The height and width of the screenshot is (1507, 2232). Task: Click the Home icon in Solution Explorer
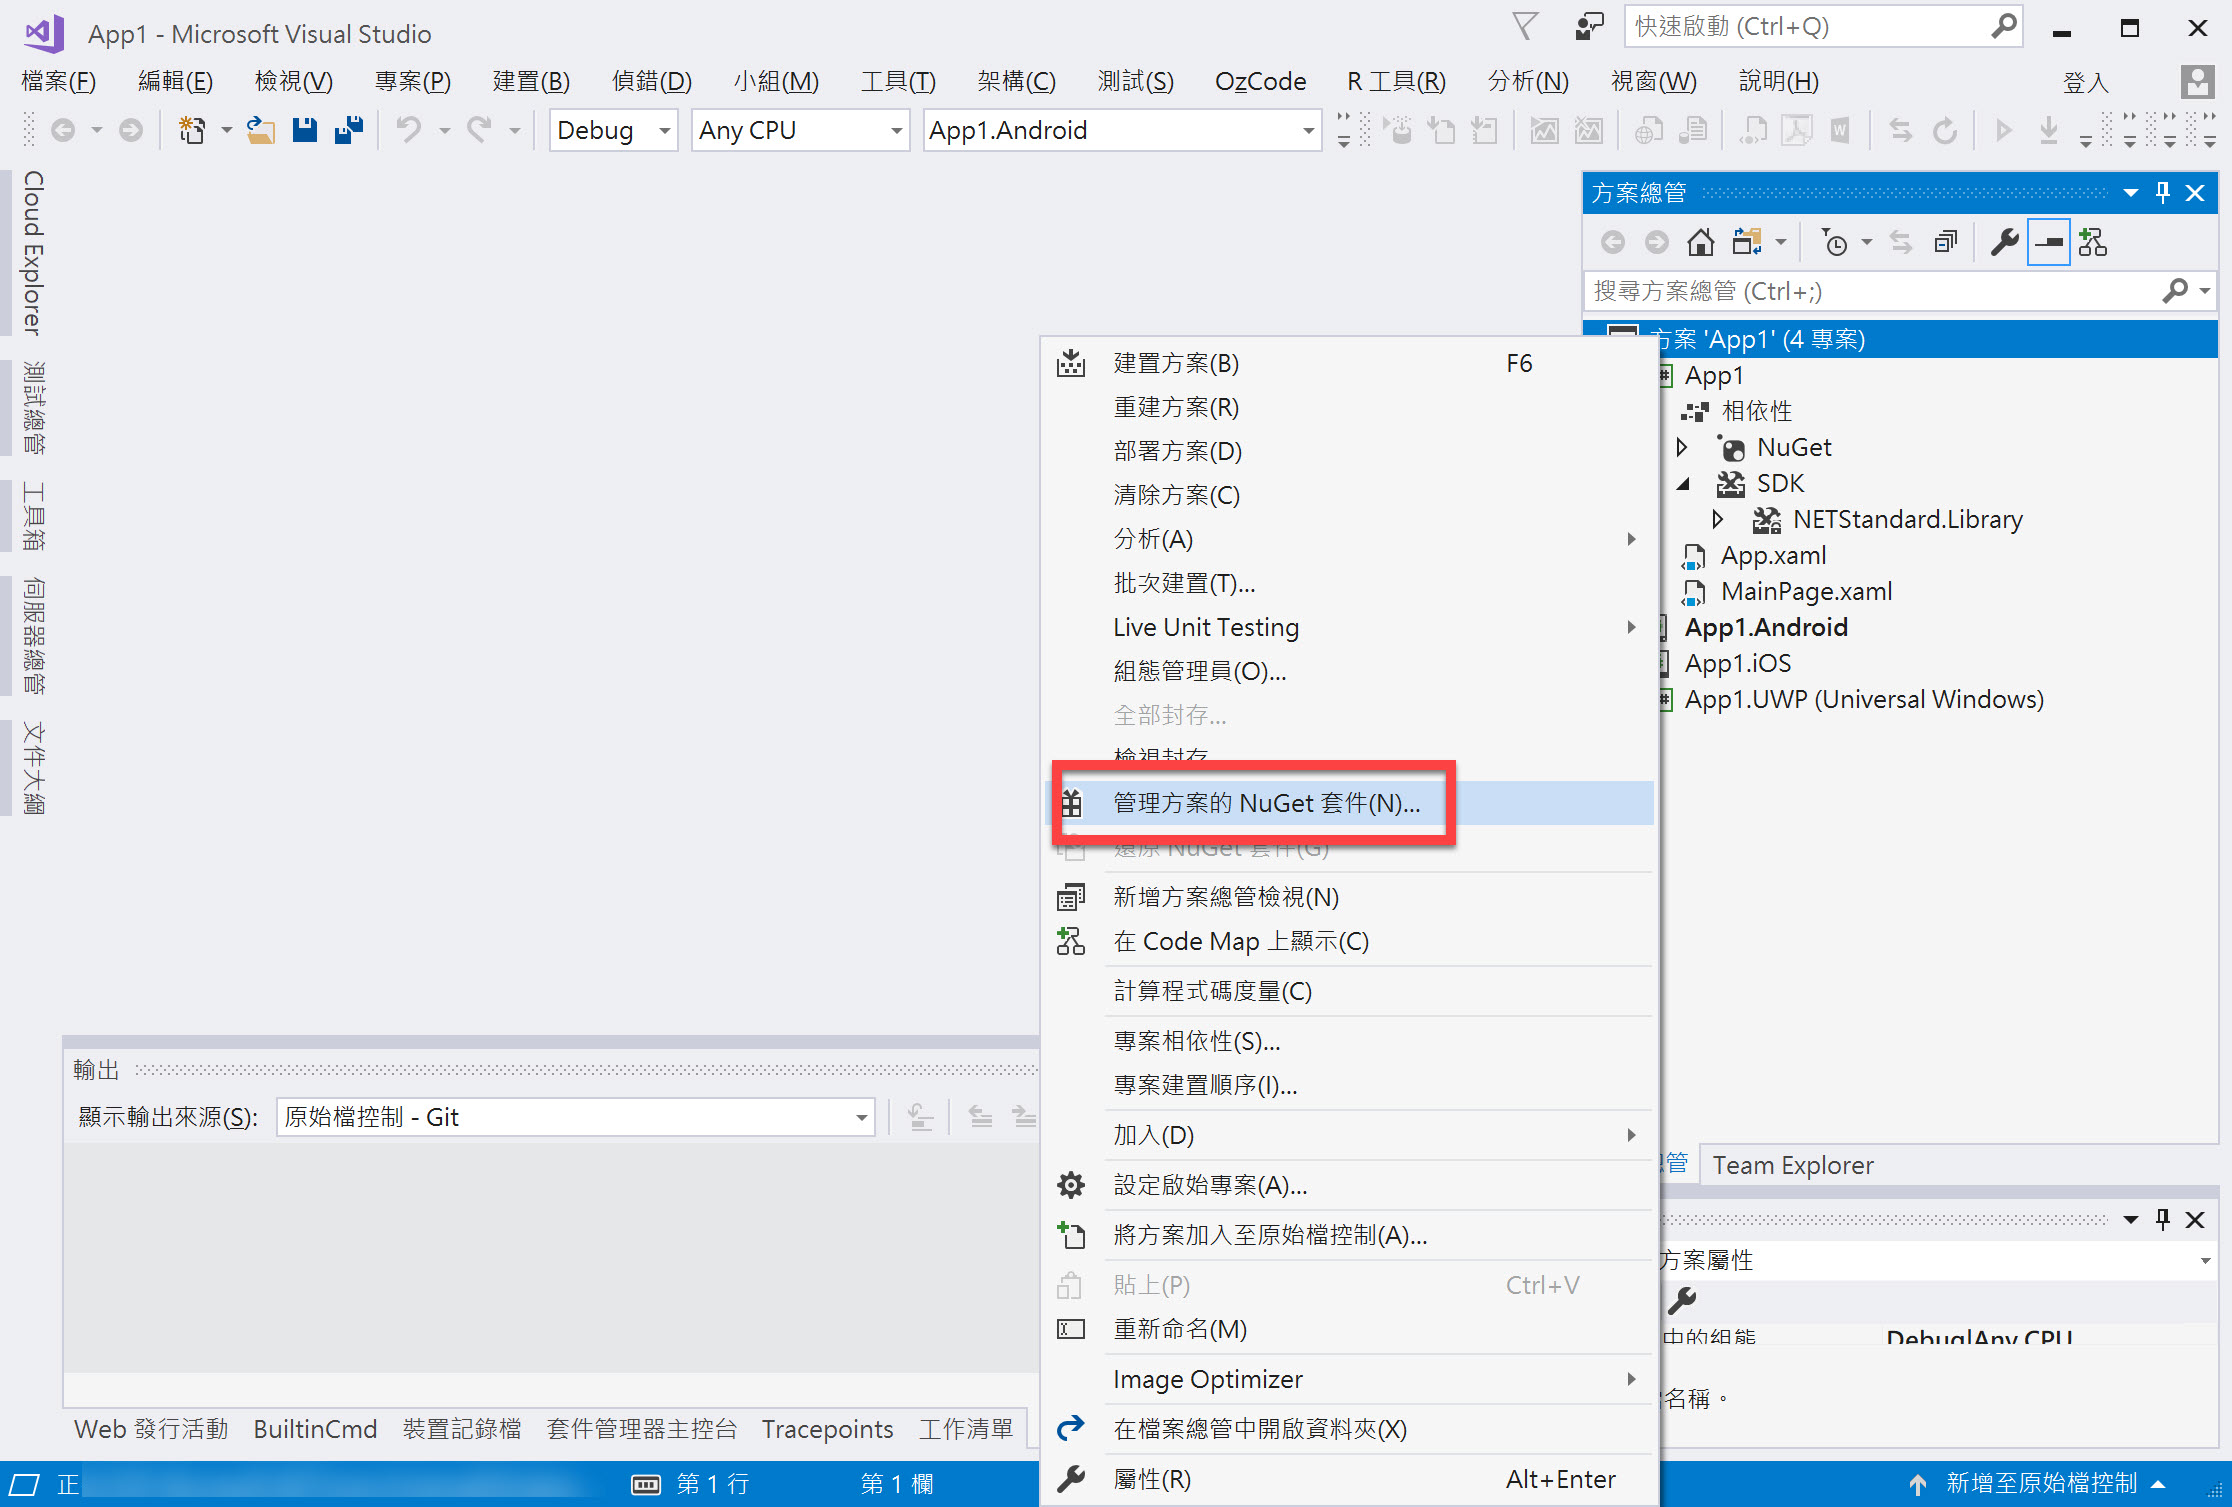pyautogui.click(x=1700, y=242)
